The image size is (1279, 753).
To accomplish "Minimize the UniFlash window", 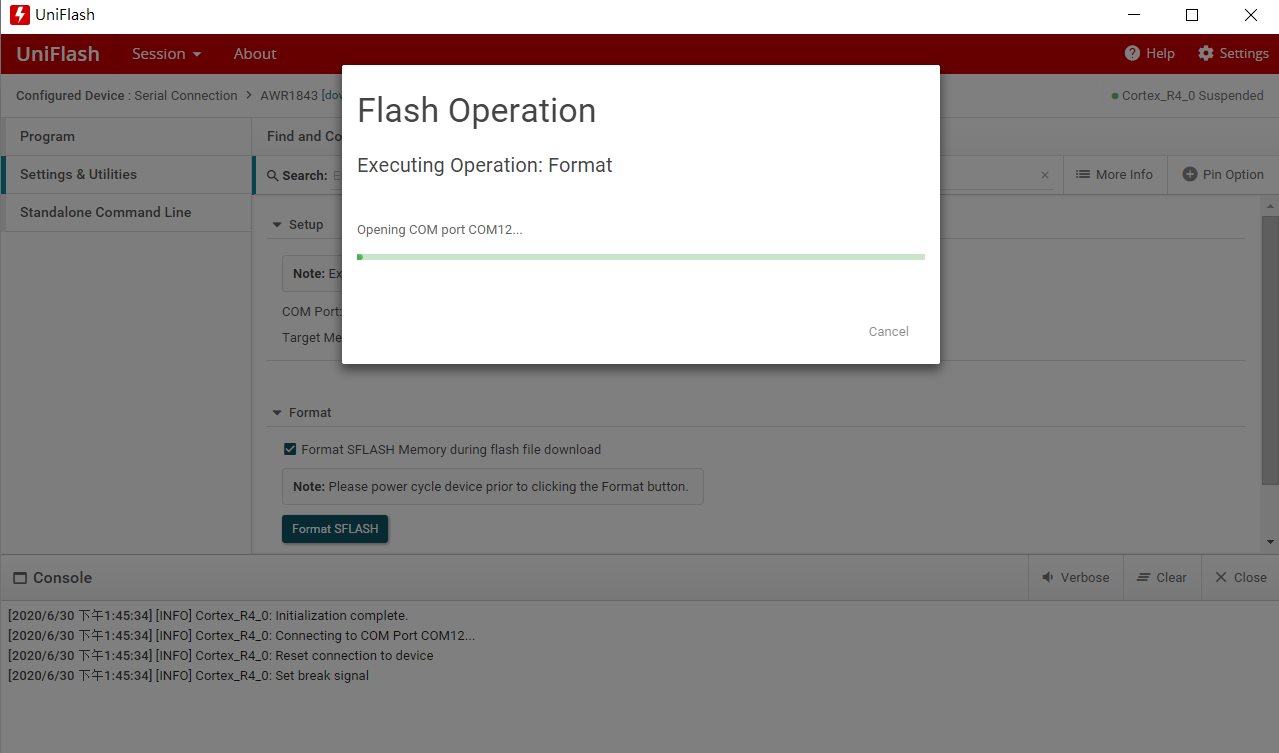I will 1133,15.
